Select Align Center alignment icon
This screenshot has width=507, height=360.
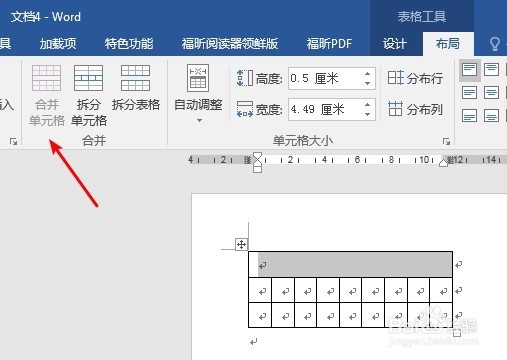491,93
